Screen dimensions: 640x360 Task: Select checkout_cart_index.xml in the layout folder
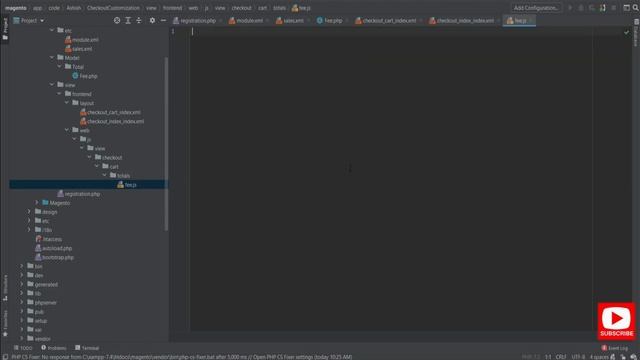tap(110, 112)
